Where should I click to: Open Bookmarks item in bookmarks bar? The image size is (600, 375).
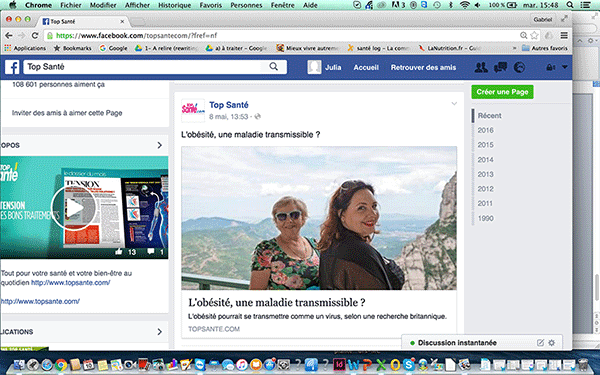(x=73, y=48)
